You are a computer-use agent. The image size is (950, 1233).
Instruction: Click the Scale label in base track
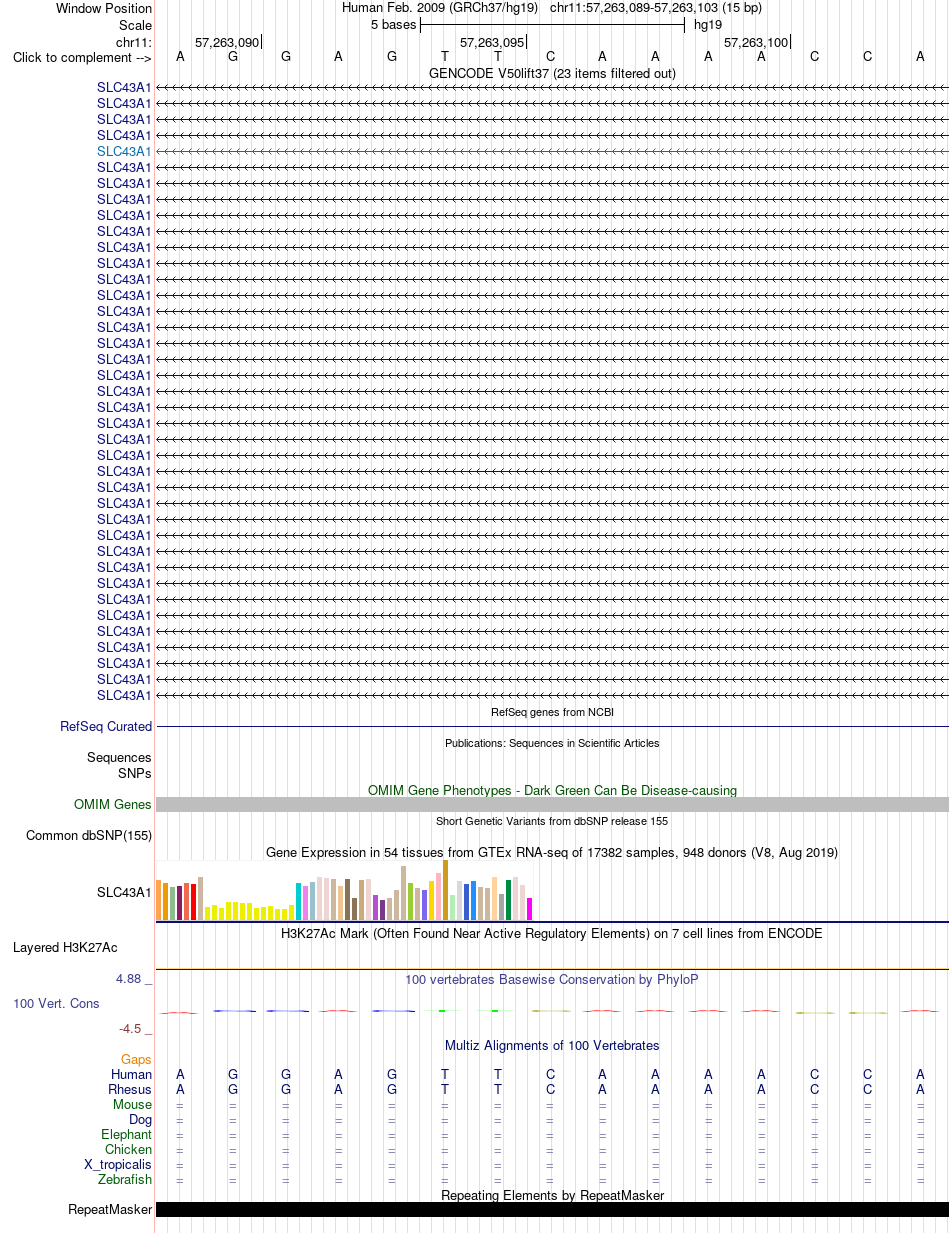pos(135,25)
